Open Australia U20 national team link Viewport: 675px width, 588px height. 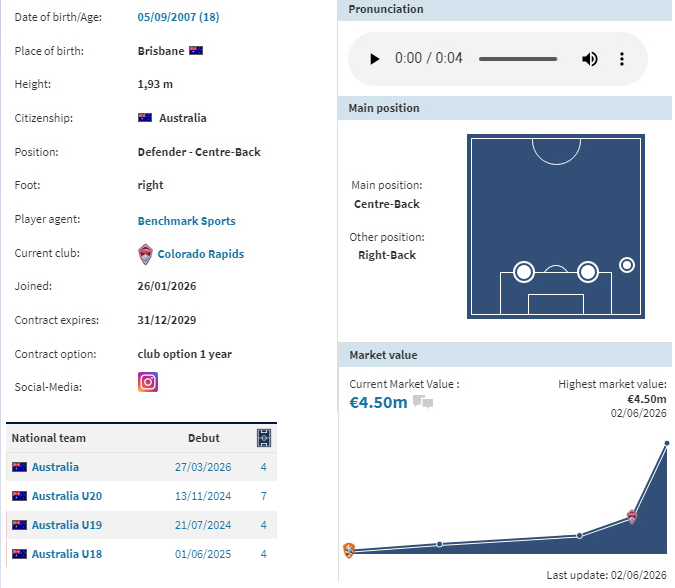point(67,496)
